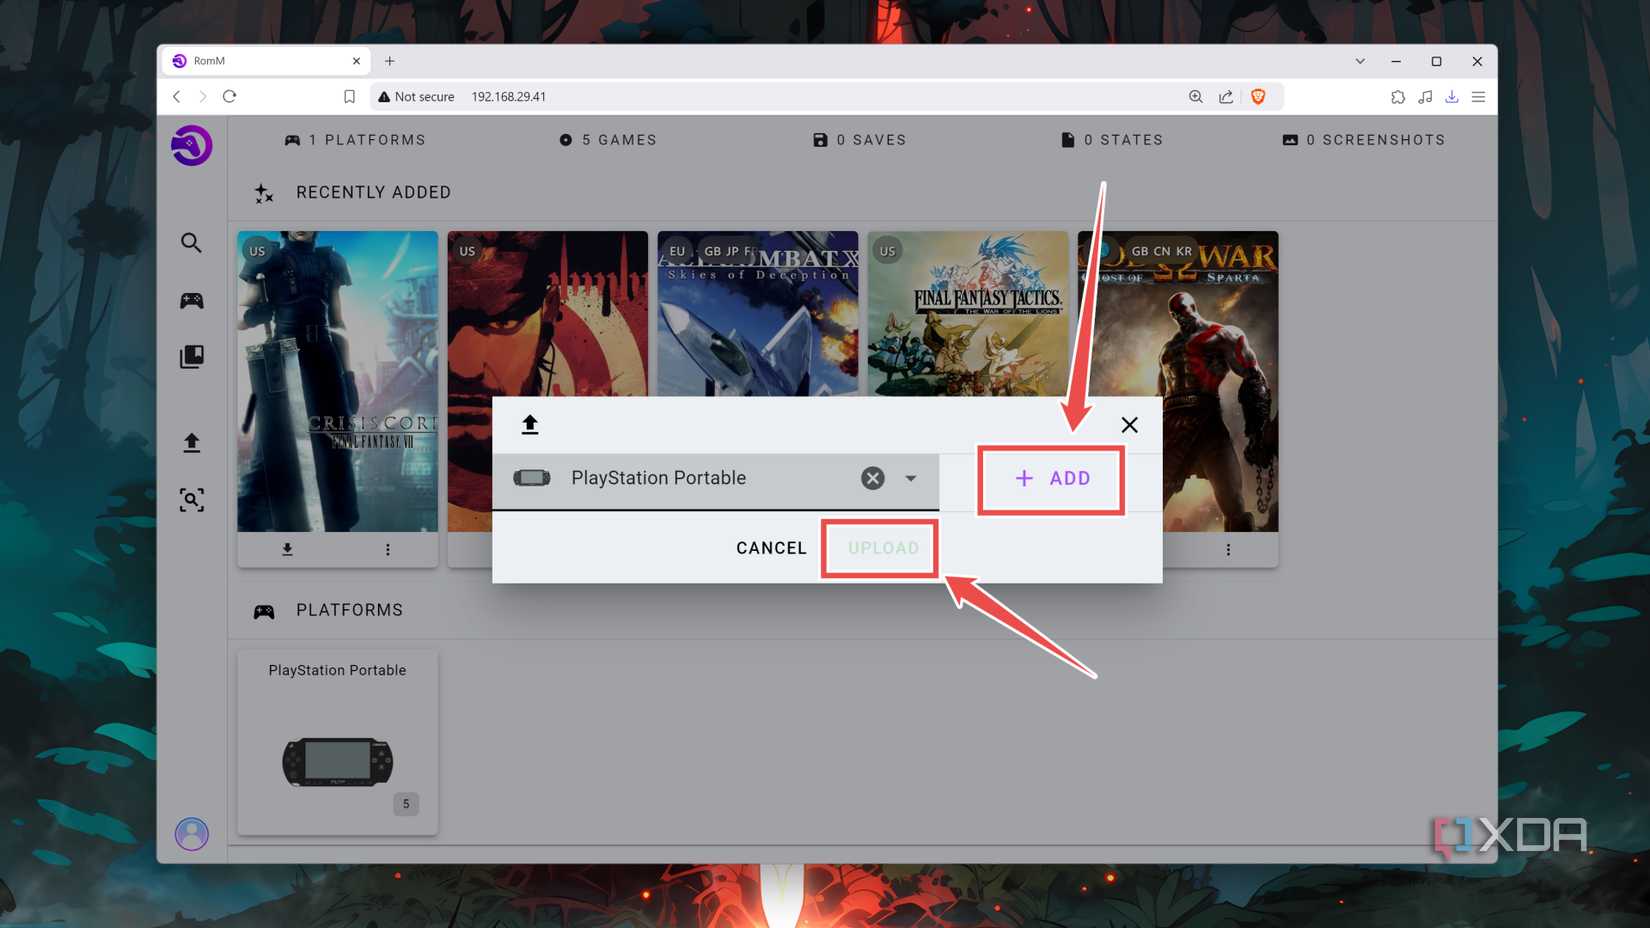Click the Not secure site warning

click(x=415, y=97)
